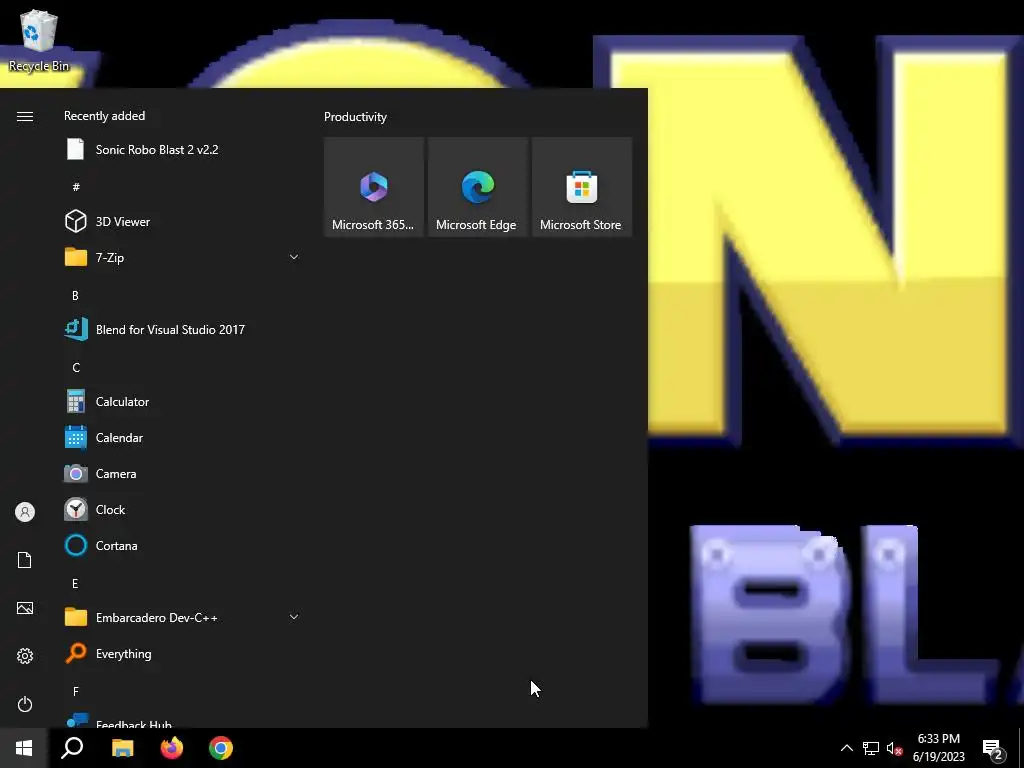This screenshot has height=768, width=1024.
Task: Launch Blend for Visual Studio 2017
Action: tap(182, 330)
